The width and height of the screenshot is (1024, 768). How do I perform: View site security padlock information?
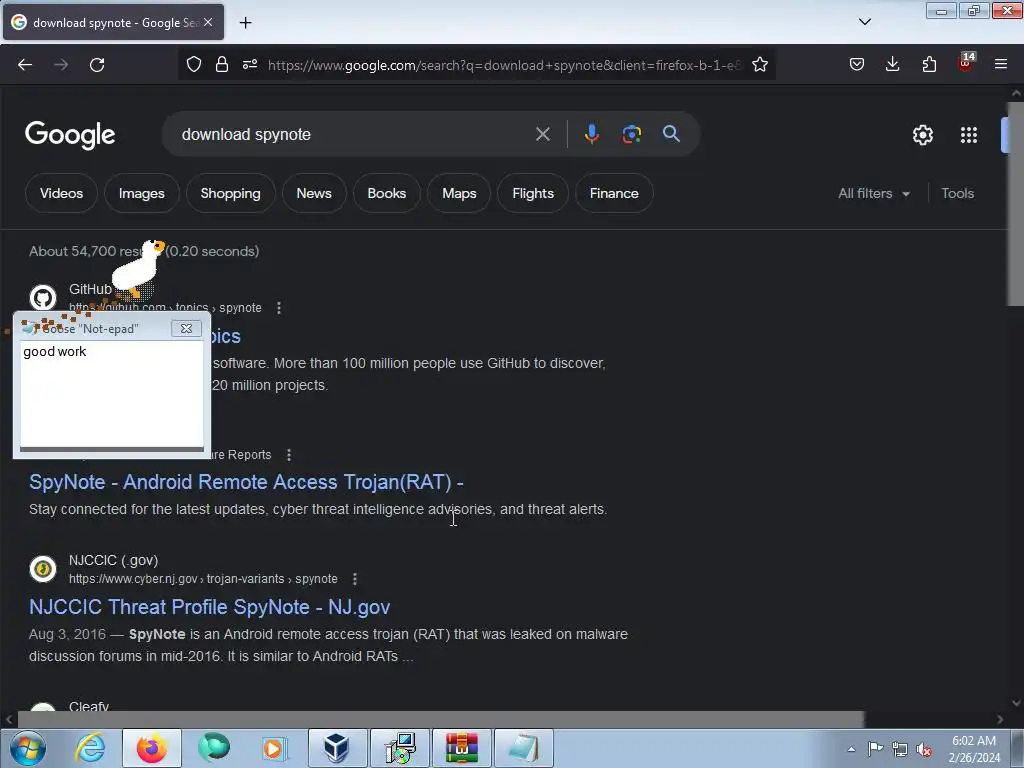point(222,65)
